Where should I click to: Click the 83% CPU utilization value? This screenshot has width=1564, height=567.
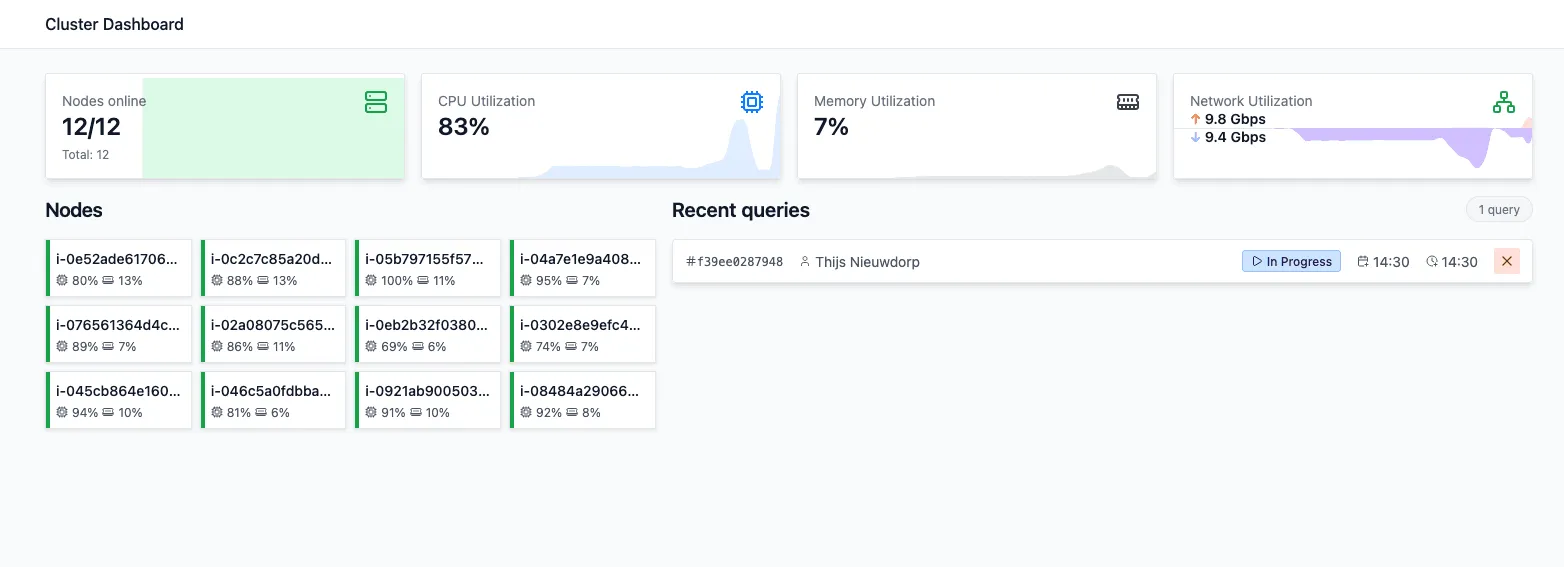tap(464, 126)
